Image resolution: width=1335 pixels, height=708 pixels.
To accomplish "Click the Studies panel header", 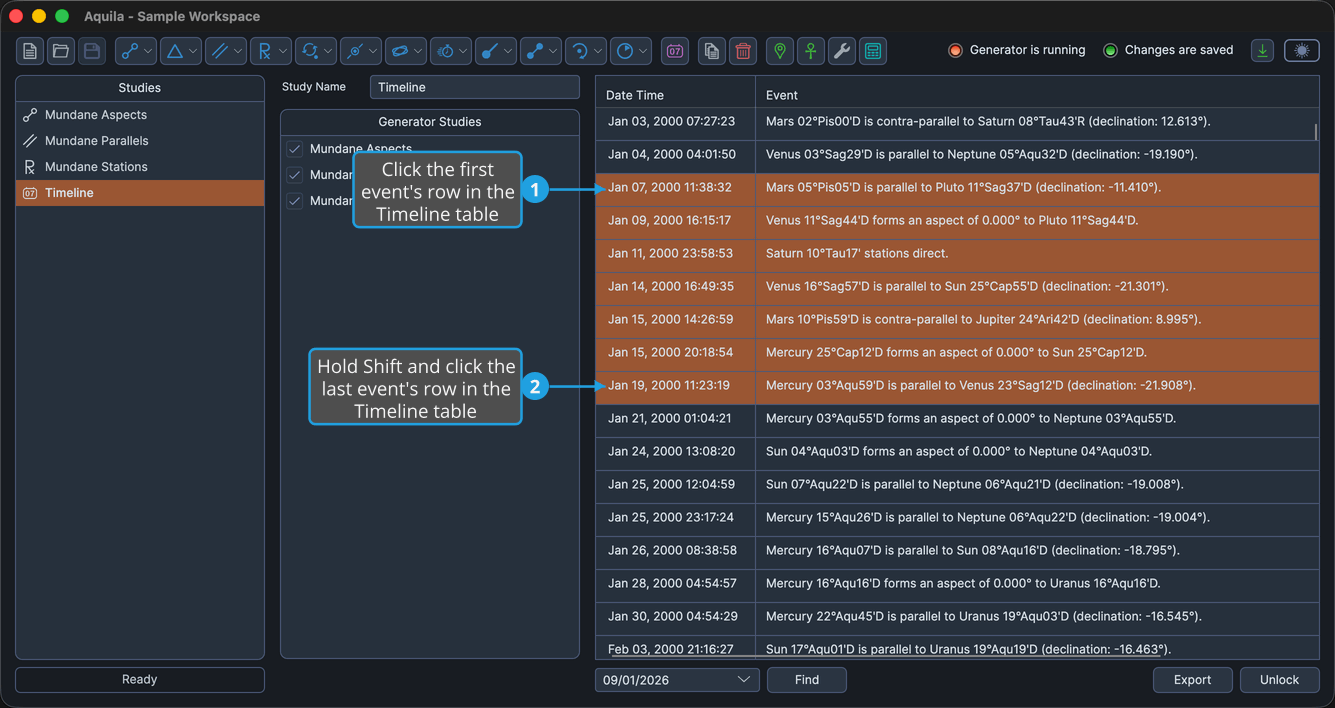I will click(x=140, y=88).
